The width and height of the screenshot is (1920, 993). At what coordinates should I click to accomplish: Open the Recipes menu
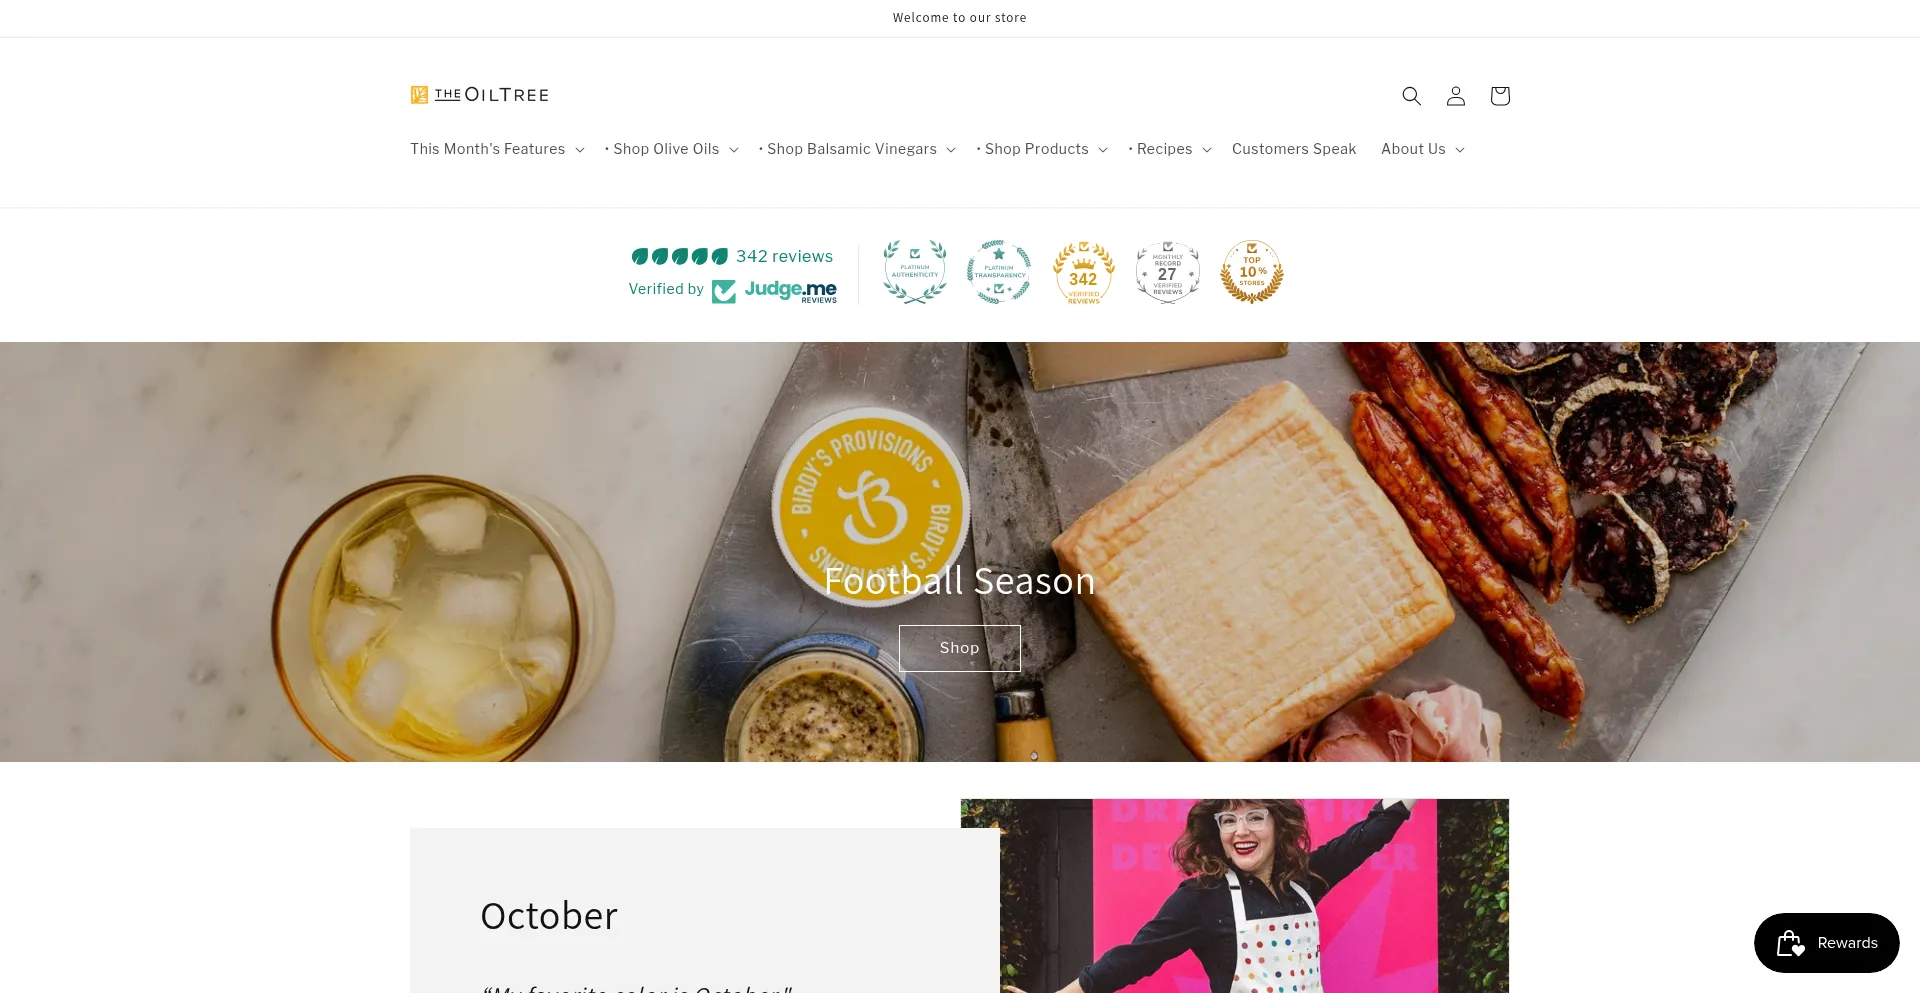click(1170, 149)
